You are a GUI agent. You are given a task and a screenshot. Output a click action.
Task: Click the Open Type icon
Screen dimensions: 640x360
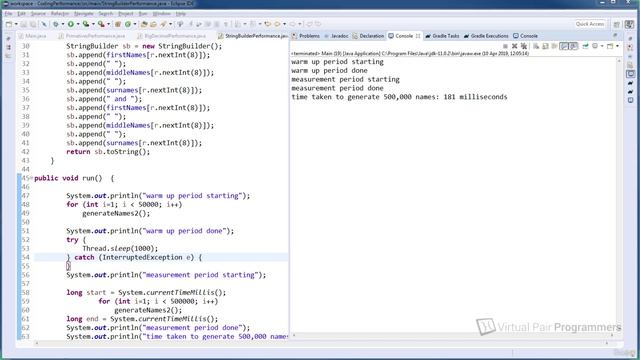(144, 24)
